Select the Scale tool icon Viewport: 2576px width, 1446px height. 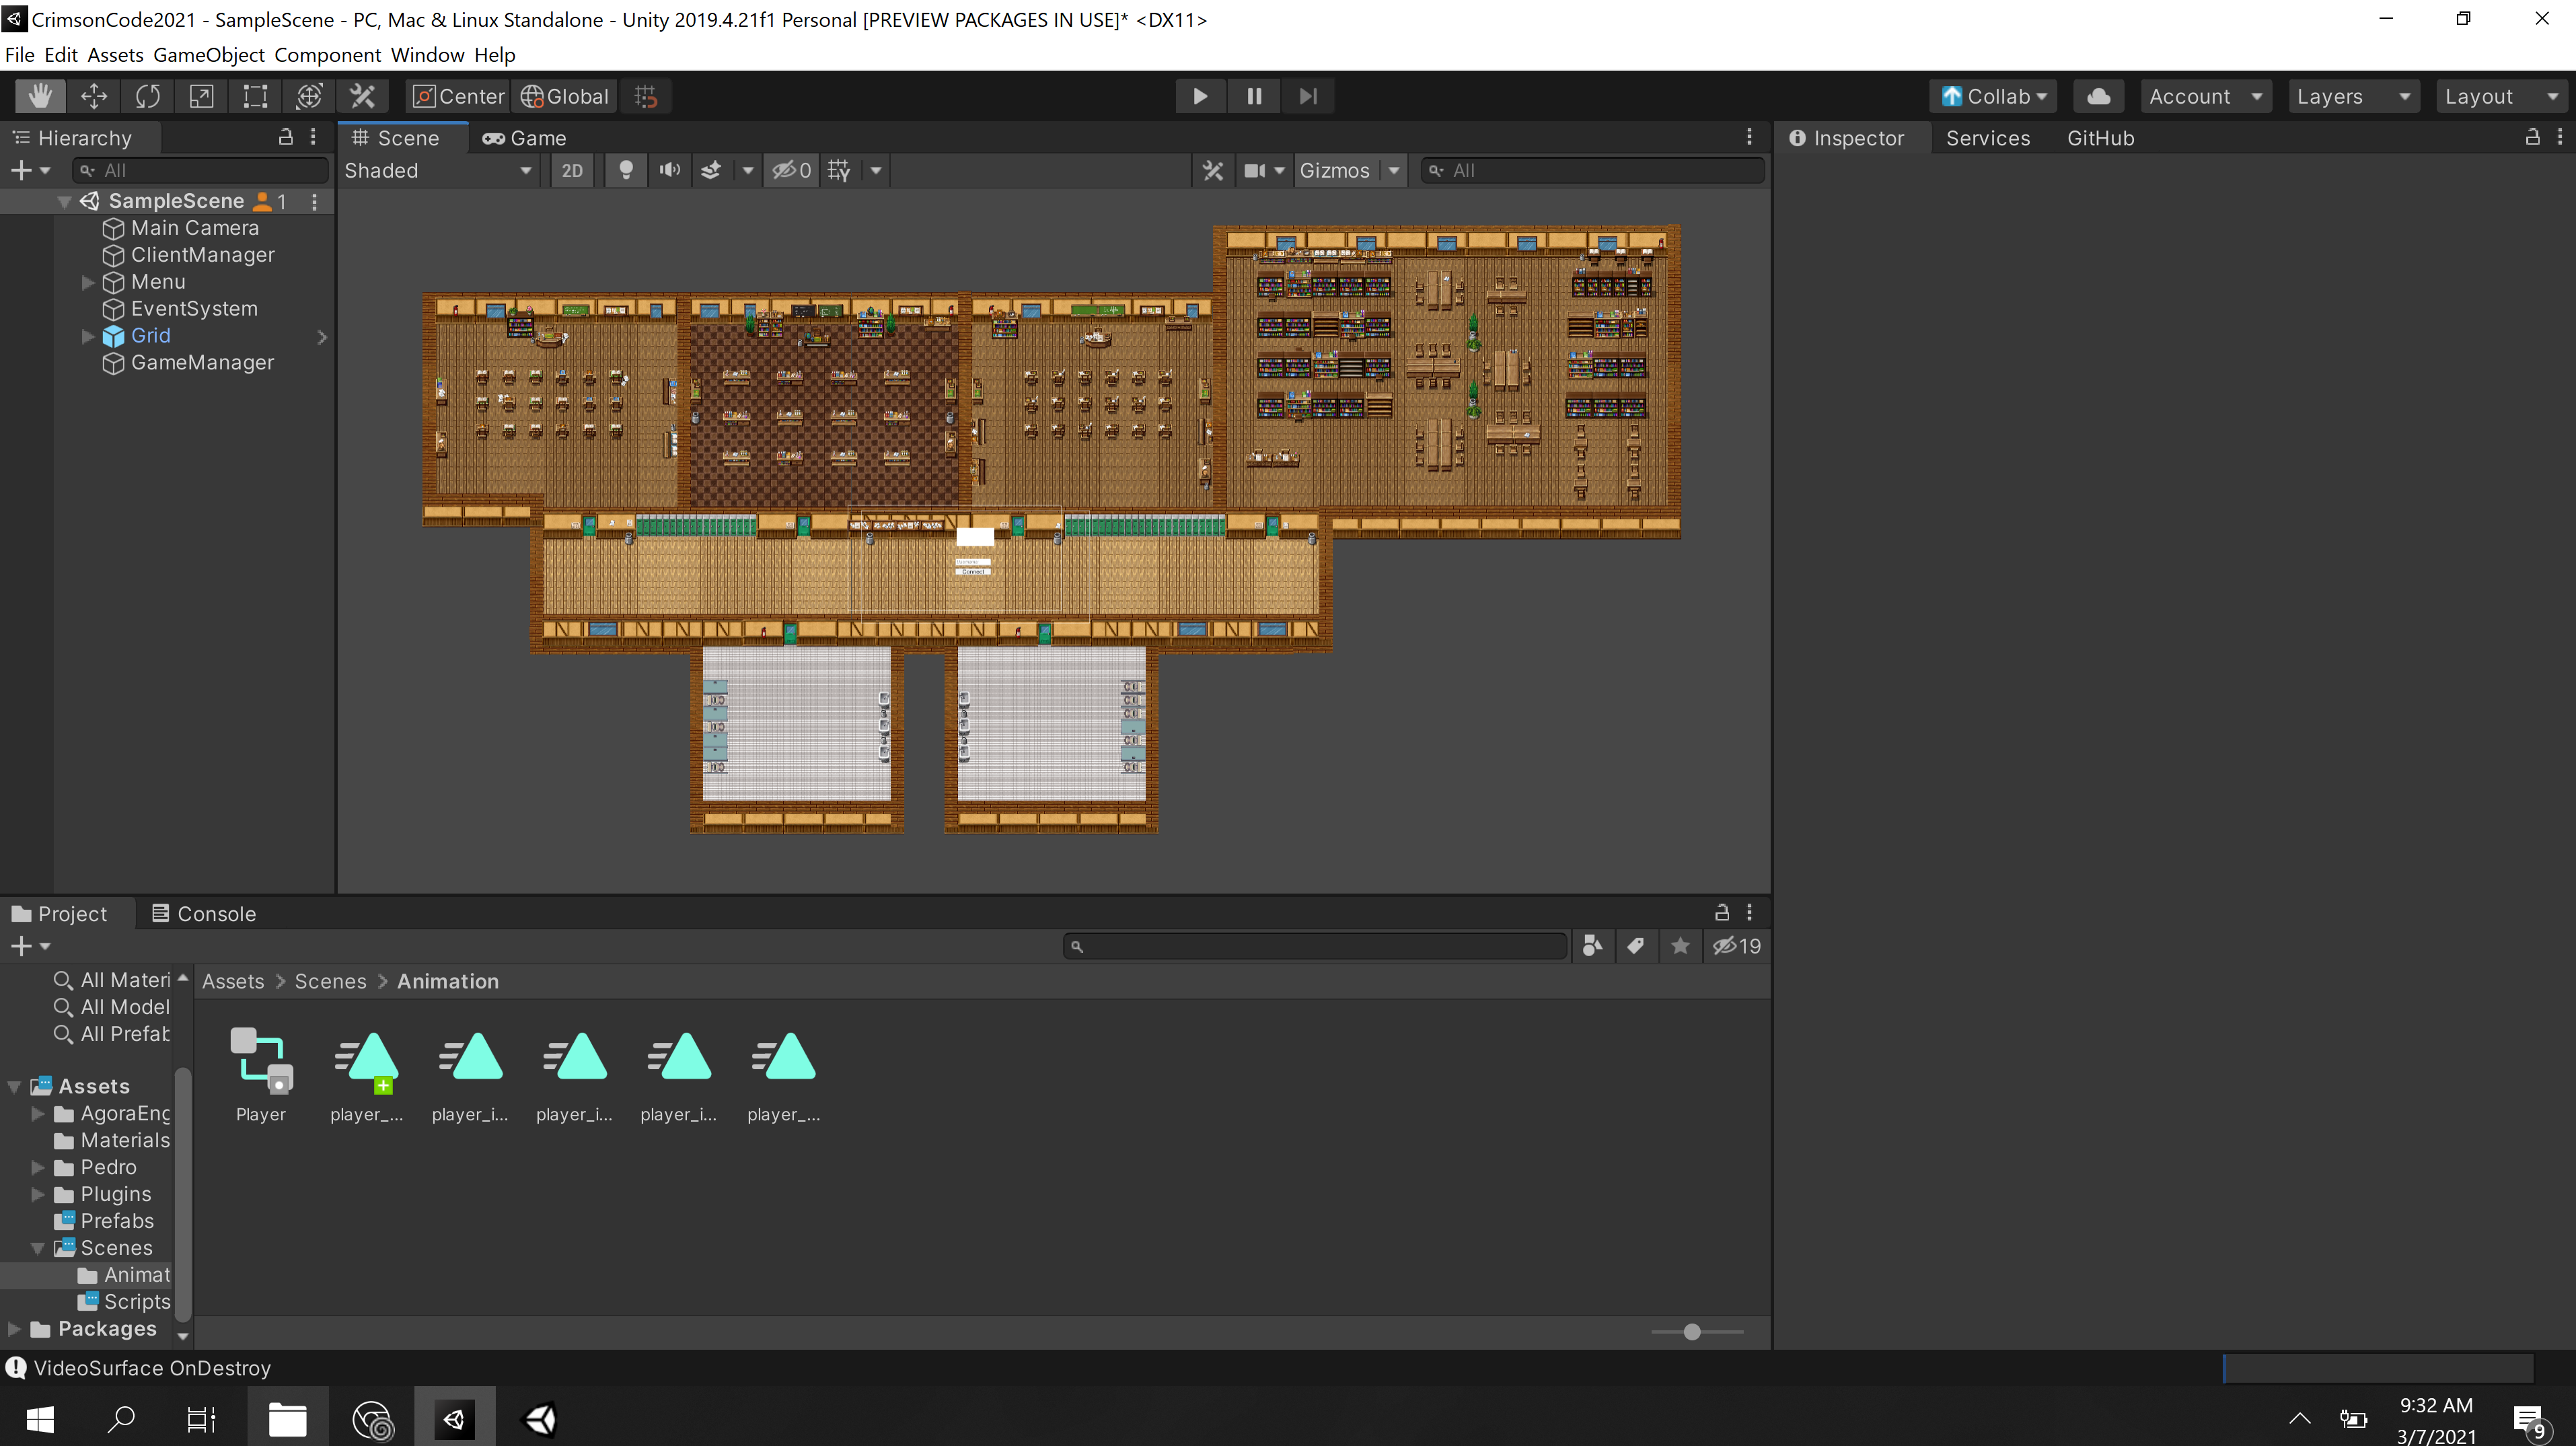[x=202, y=96]
